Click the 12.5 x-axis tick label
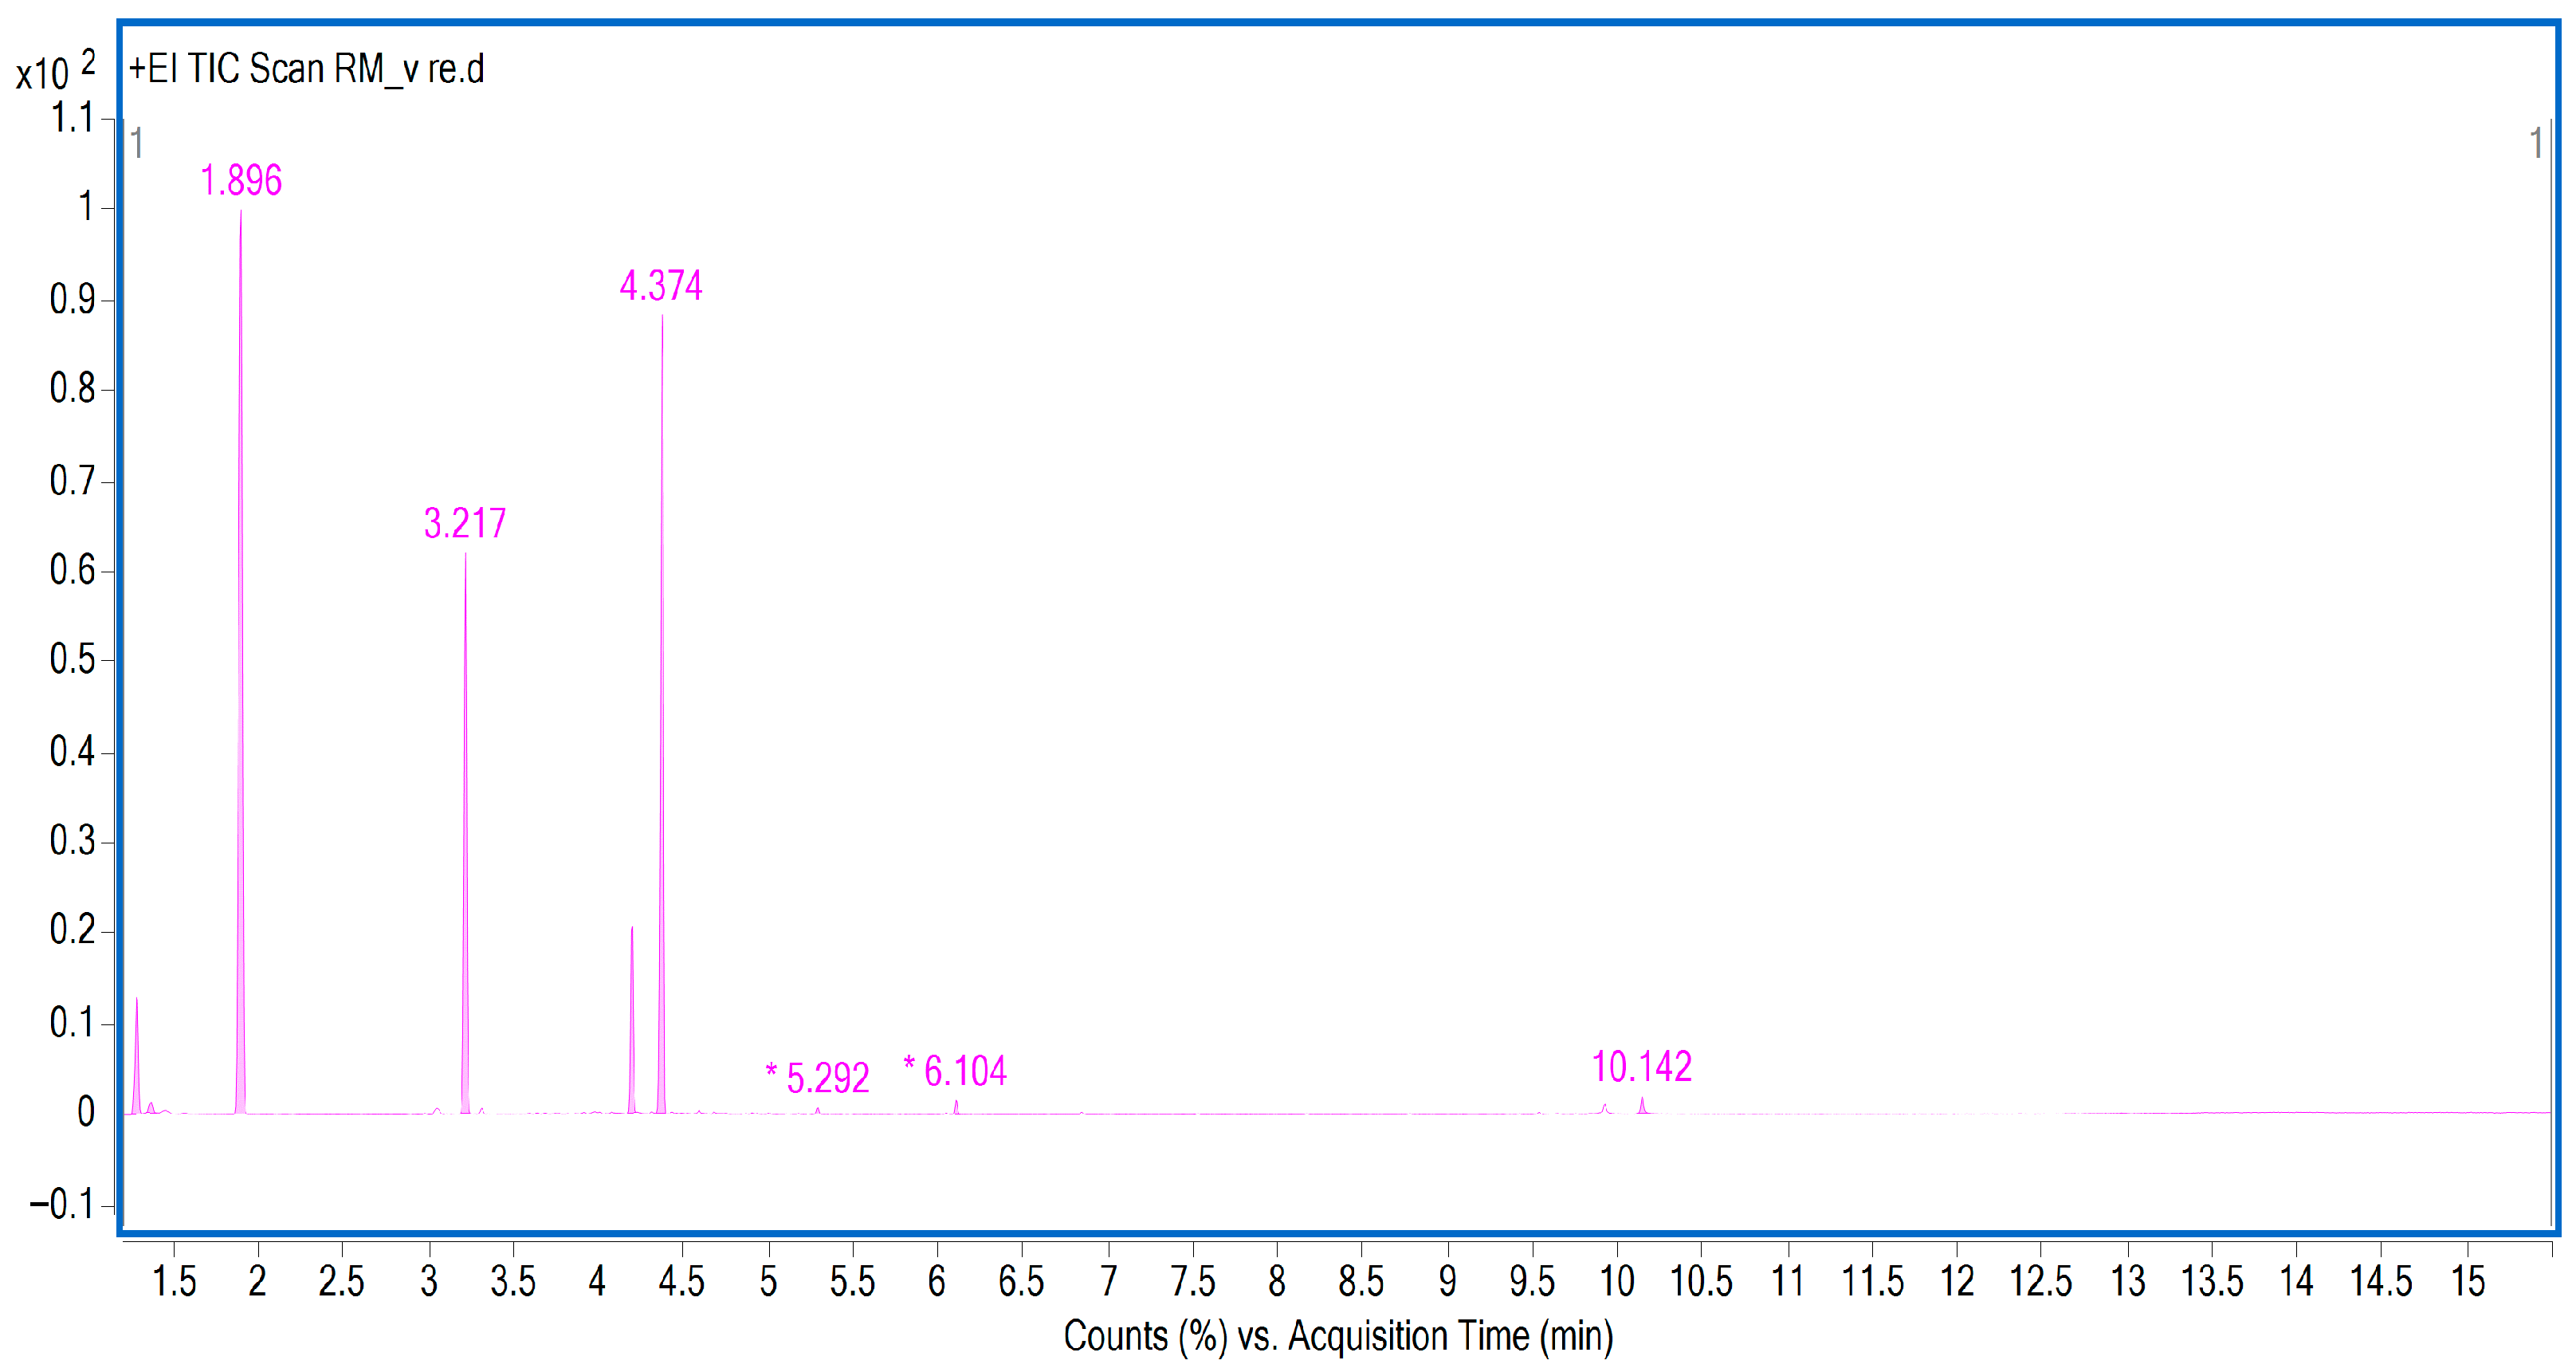2576x1372 pixels. click(x=2041, y=1281)
